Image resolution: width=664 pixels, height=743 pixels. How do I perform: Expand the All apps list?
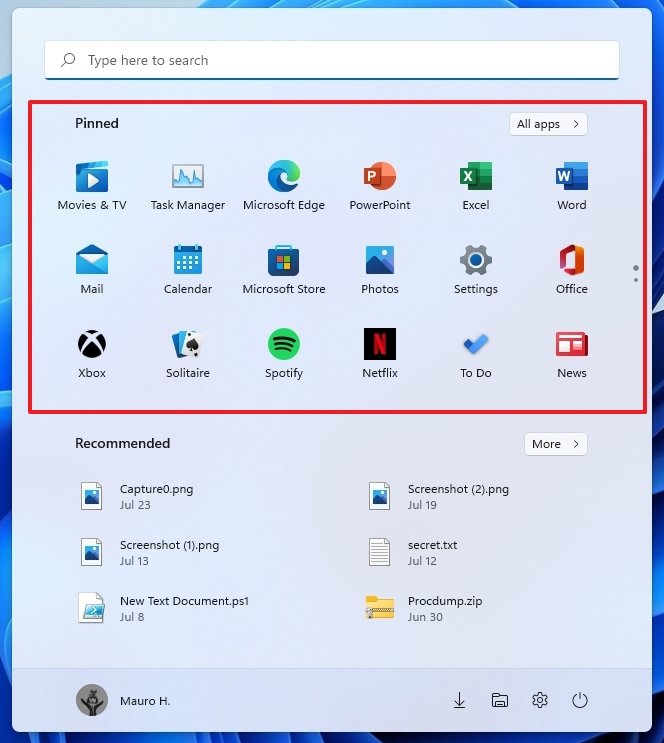(547, 124)
